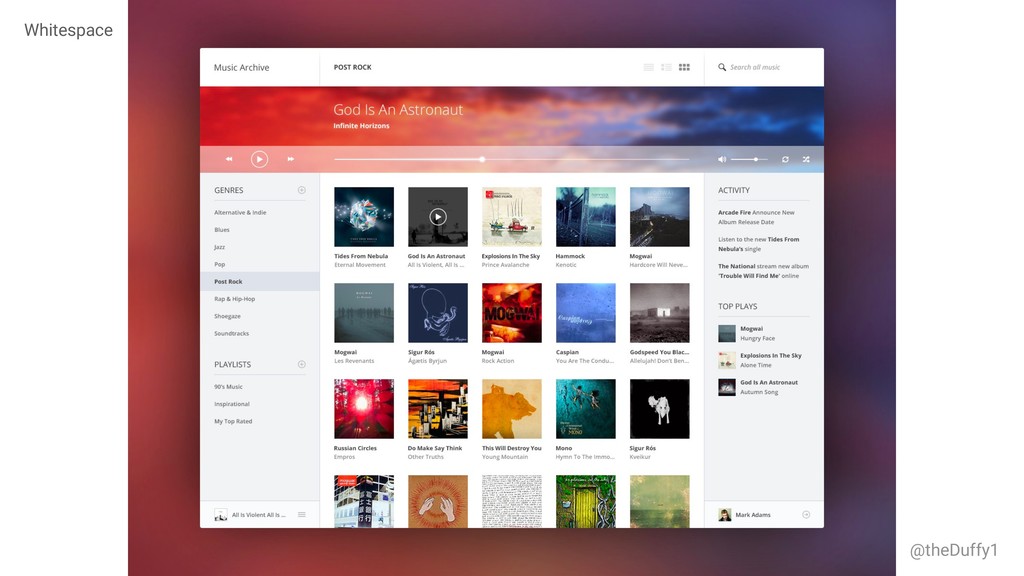Open Tides From Nebula's single activity item
The image size is (1024, 576).
pyautogui.click(x=759, y=244)
